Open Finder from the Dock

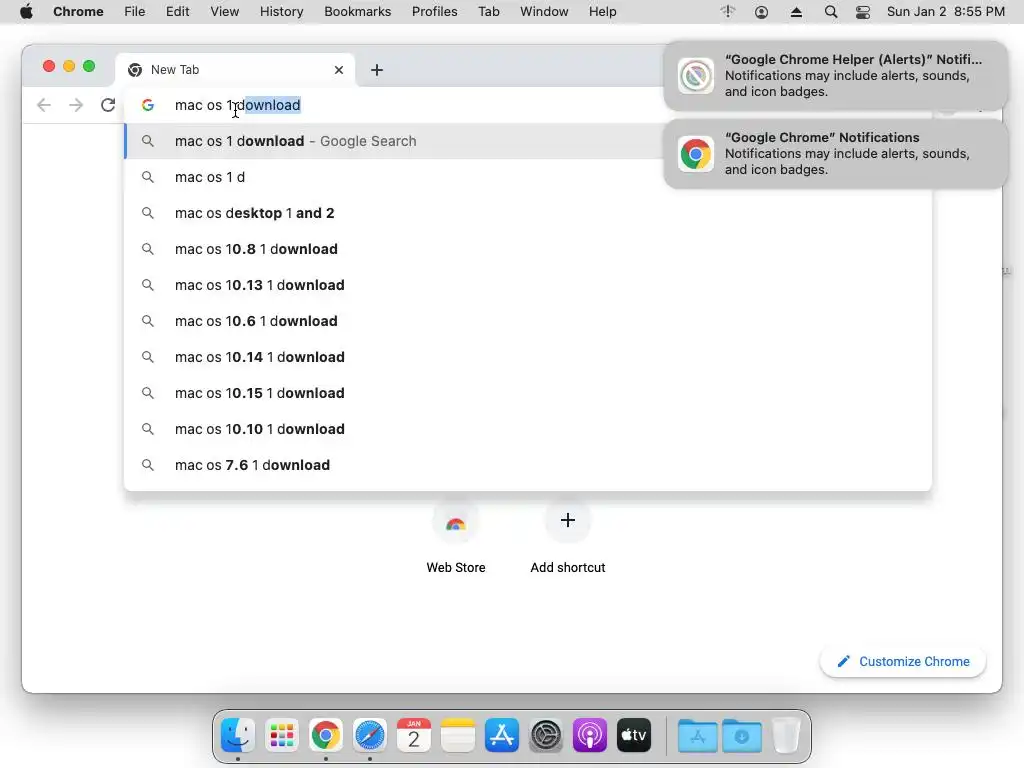click(x=238, y=735)
